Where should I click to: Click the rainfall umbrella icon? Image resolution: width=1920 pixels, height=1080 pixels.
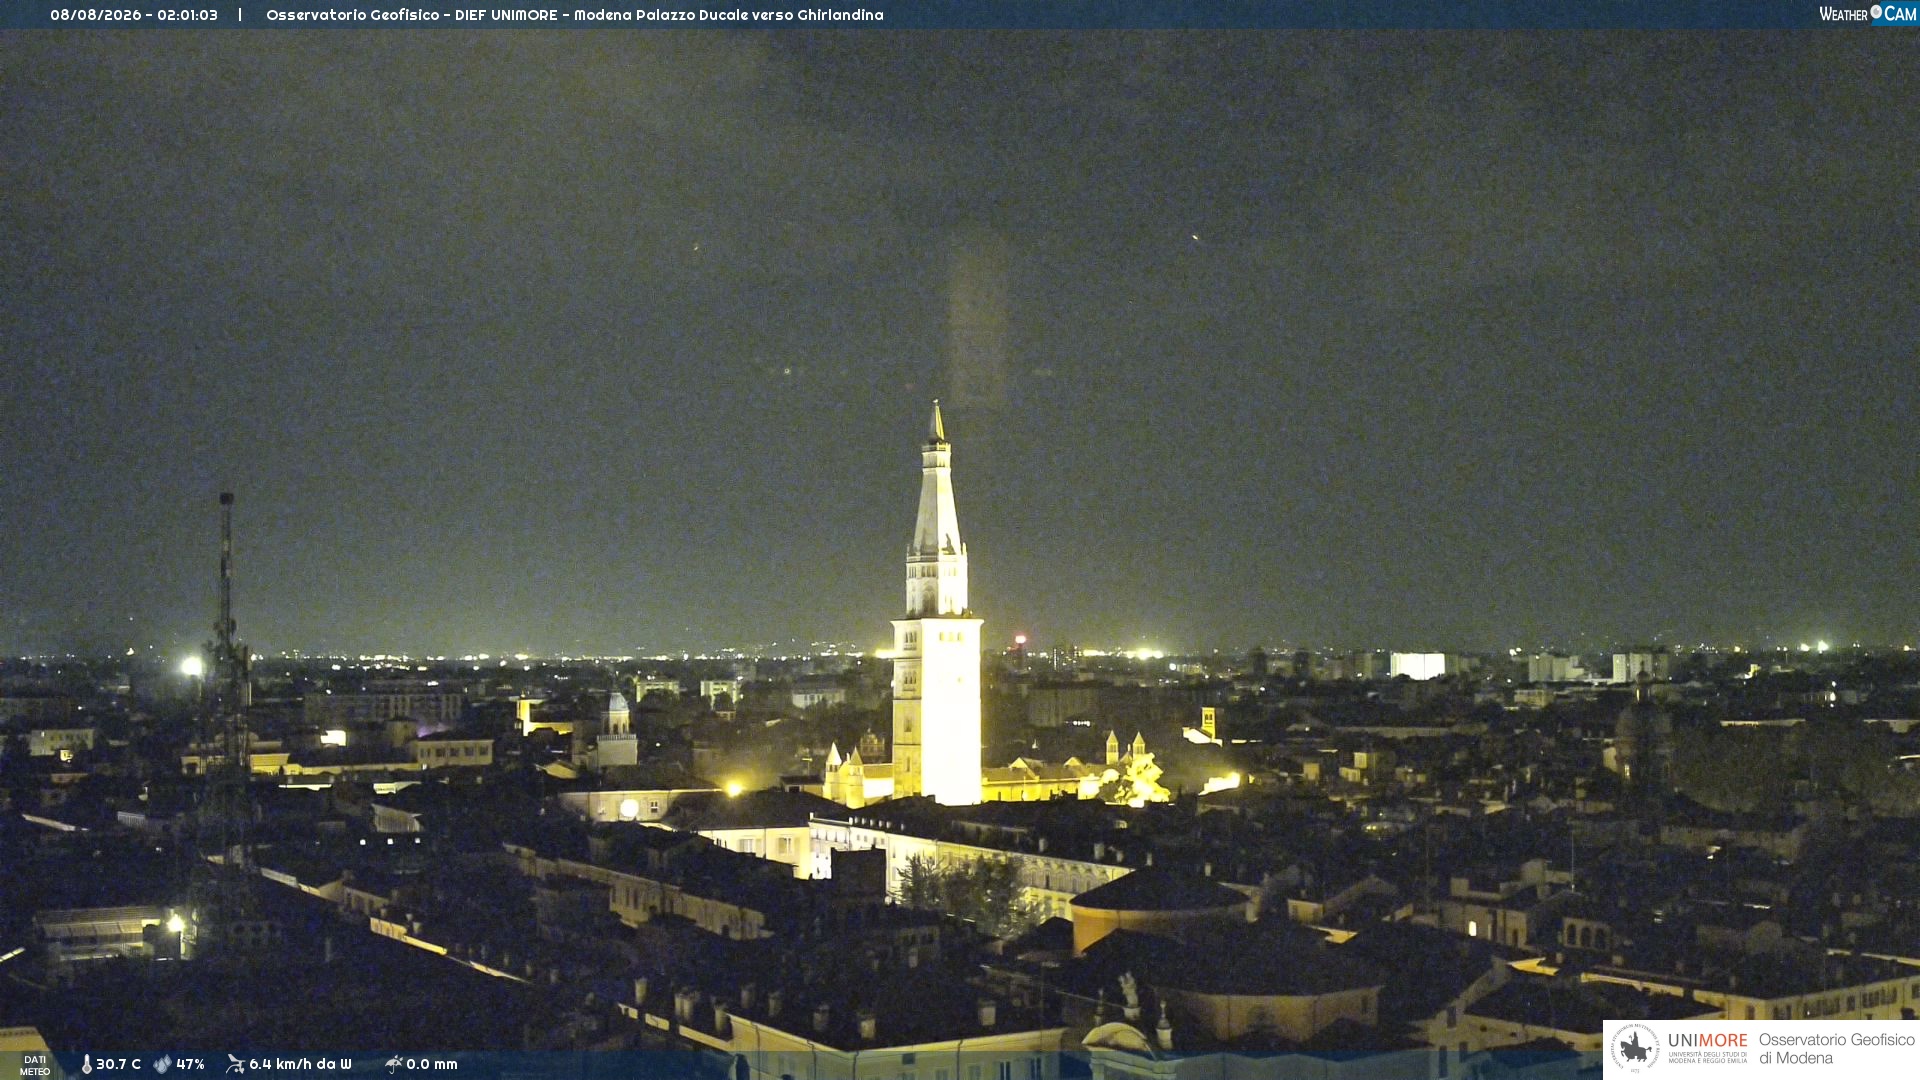tap(393, 1064)
